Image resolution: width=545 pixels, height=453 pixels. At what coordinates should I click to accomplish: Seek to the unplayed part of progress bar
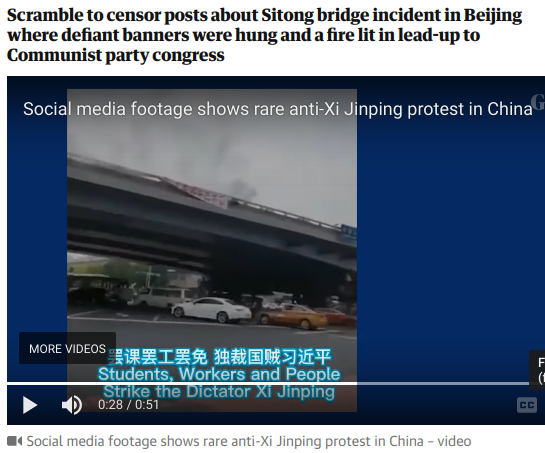pos(443,383)
